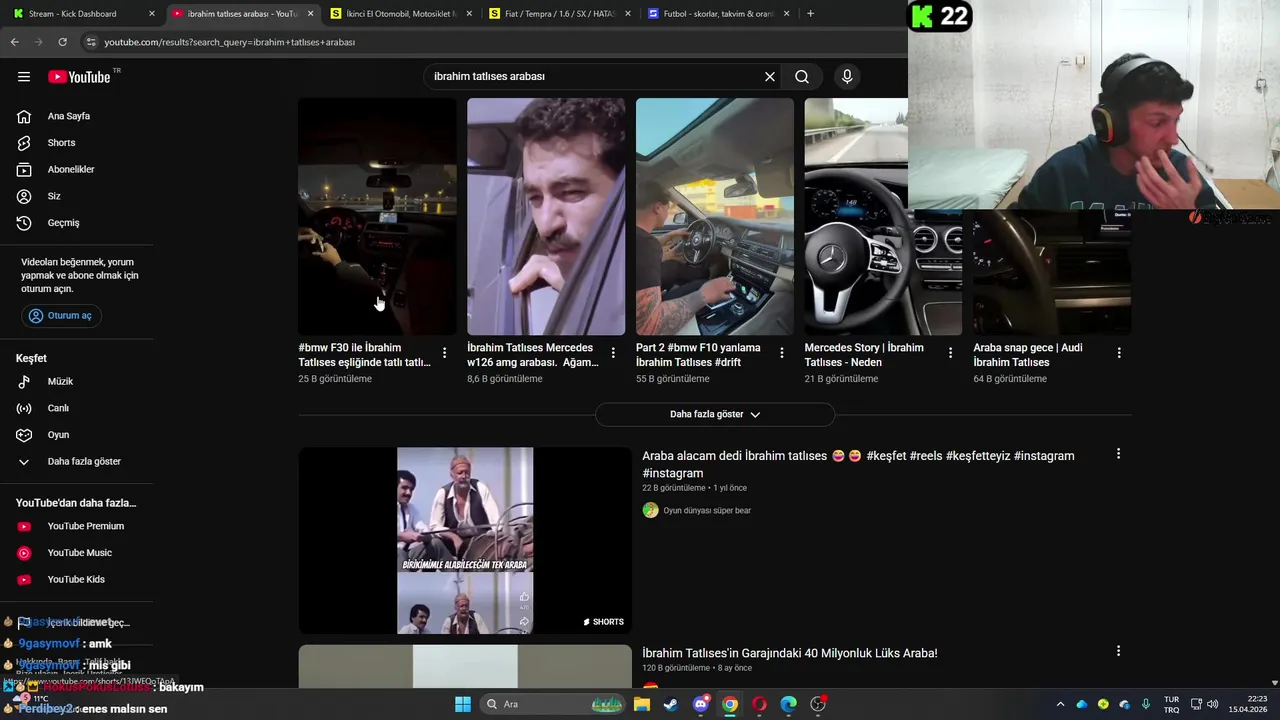Image resolution: width=1280 pixels, height=720 pixels.
Task: Show hidden system tray icons
Action: coord(1060,704)
